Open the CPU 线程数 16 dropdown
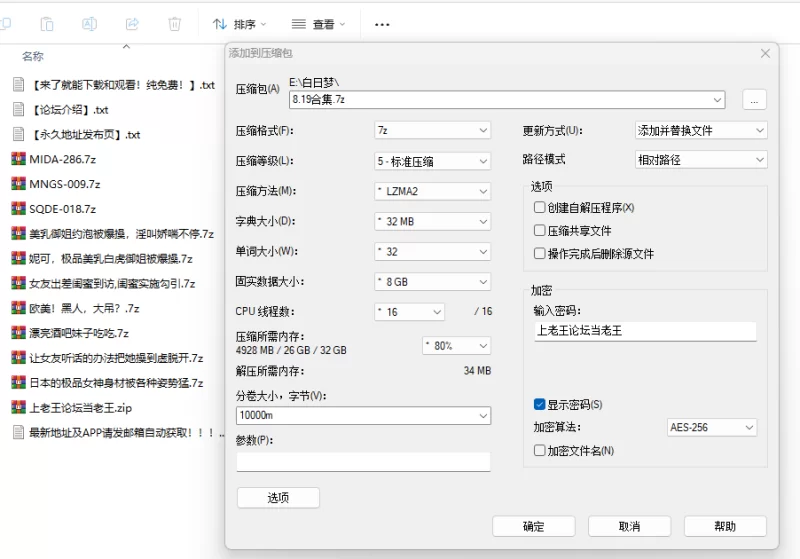800x559 pixels. [409, 312]
